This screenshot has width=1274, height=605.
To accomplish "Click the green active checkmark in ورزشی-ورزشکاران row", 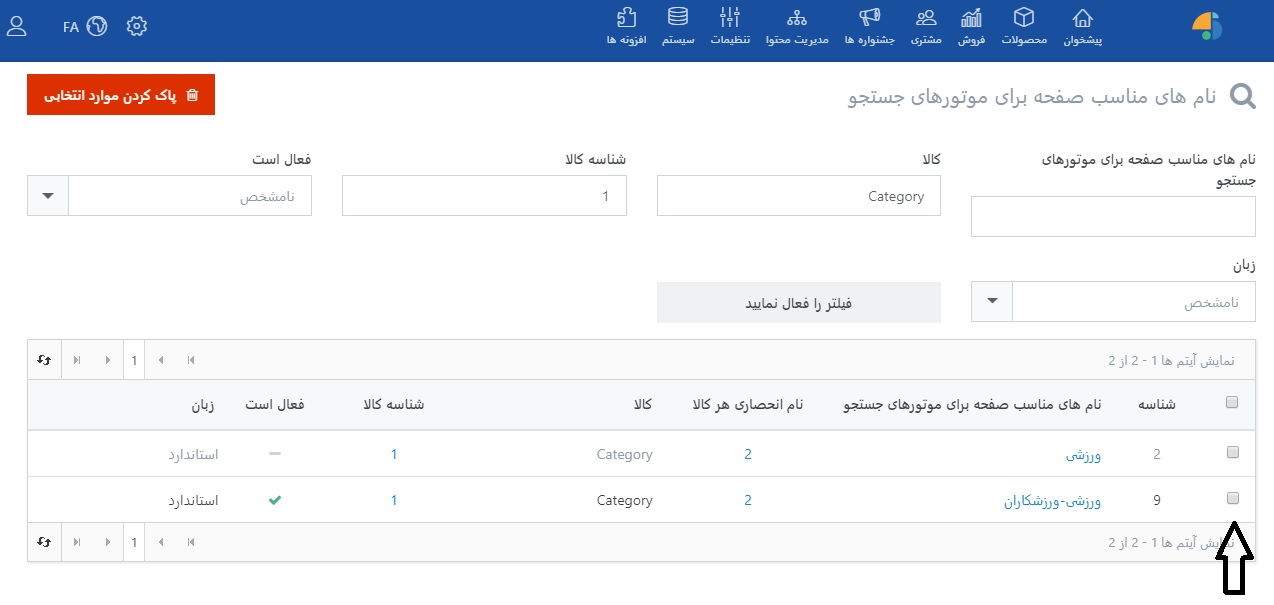I will [275, 500].
